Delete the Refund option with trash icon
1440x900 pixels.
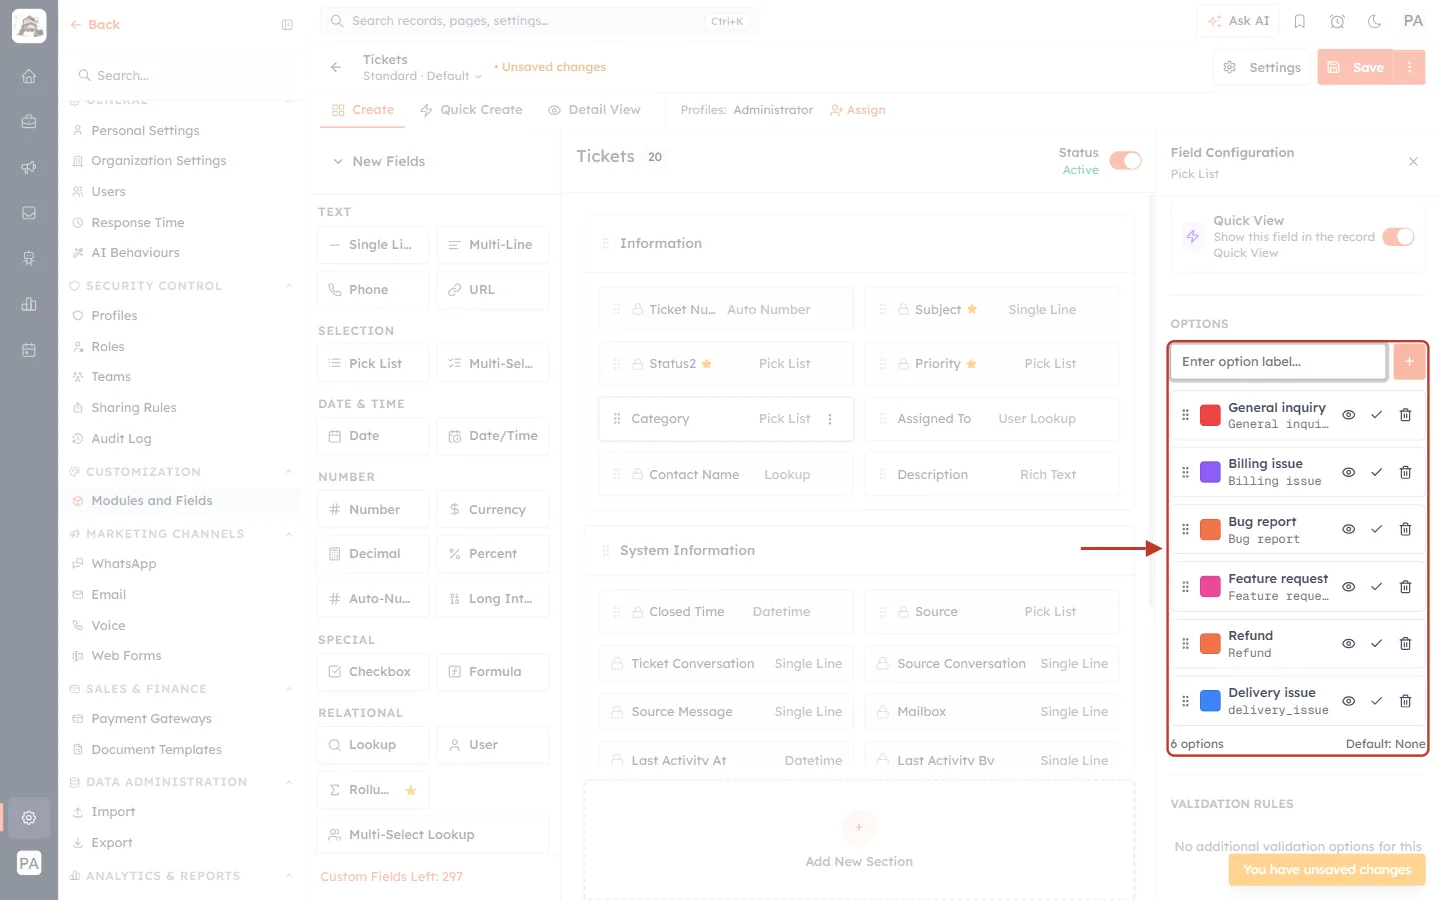click(1405, 644)
